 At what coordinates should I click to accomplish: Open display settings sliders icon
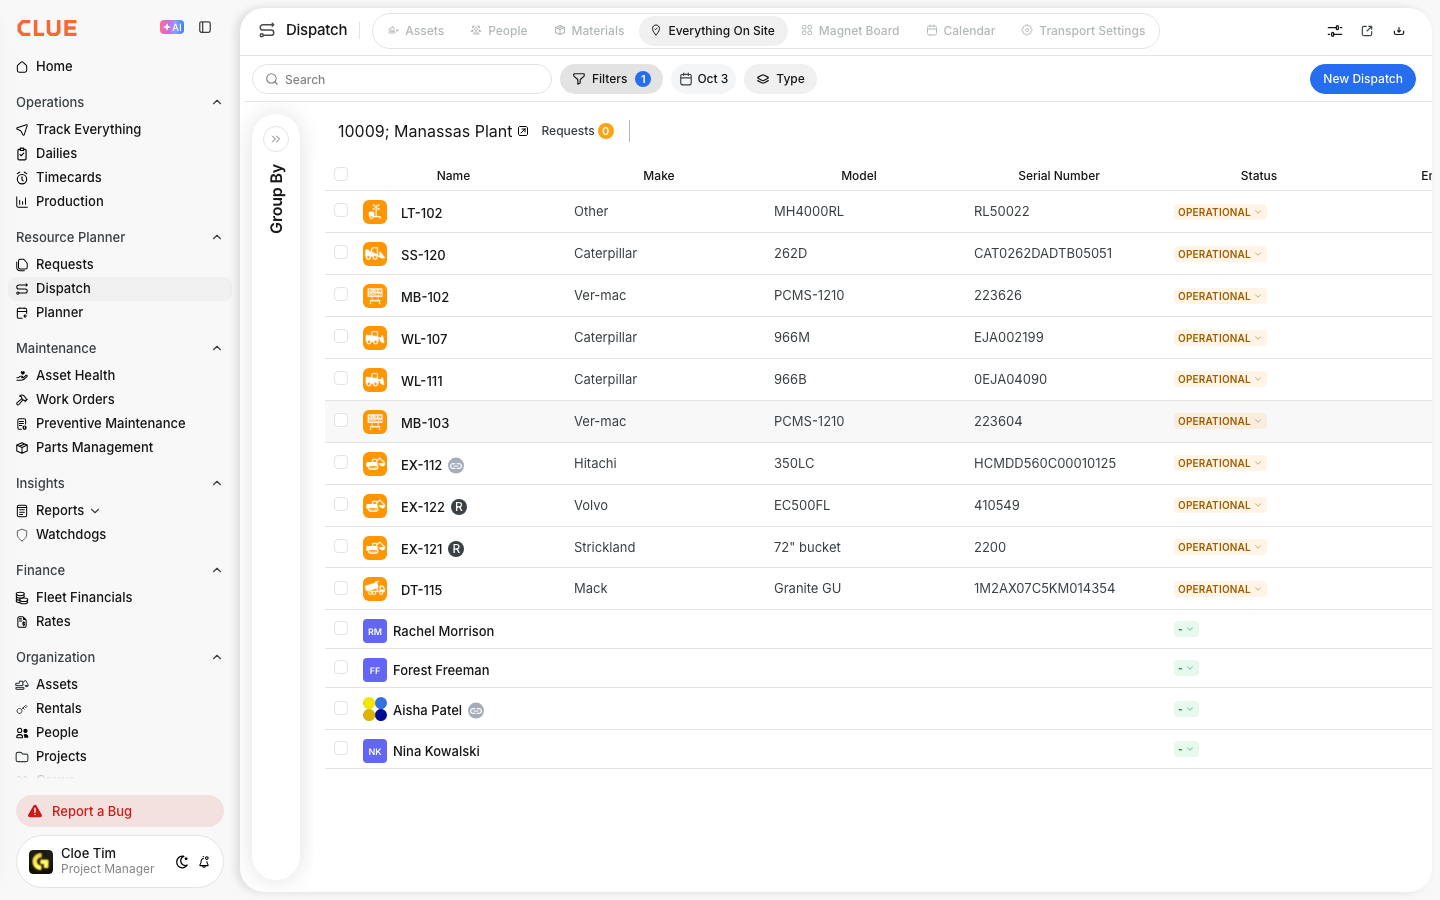[1335, 31]
